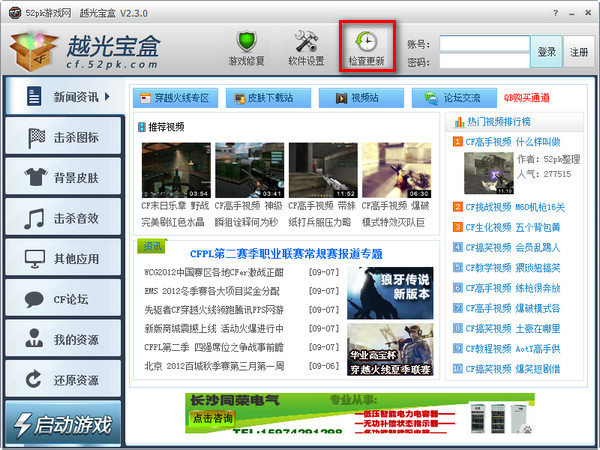600x450 pixels.
Task: Open CF高手视频 神级 video link
Action: [x=249, y=206]
